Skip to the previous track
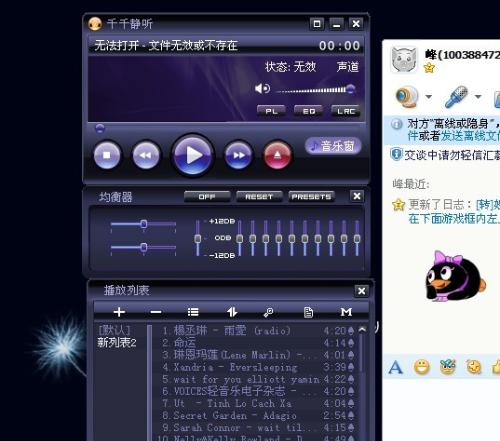500x441 pixels. 146,155
